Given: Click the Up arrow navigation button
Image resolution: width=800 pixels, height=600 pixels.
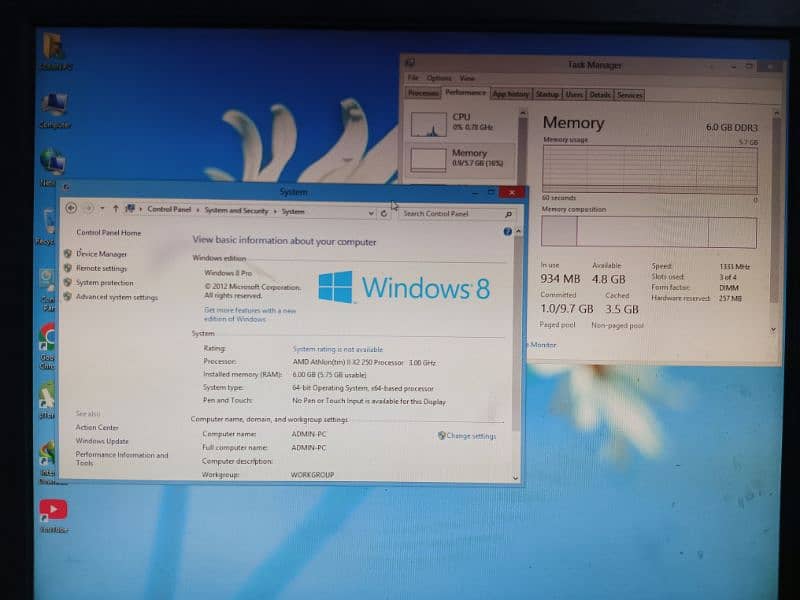Looking at the screenshot, I should pyautogui.click(x=116, y=209).
